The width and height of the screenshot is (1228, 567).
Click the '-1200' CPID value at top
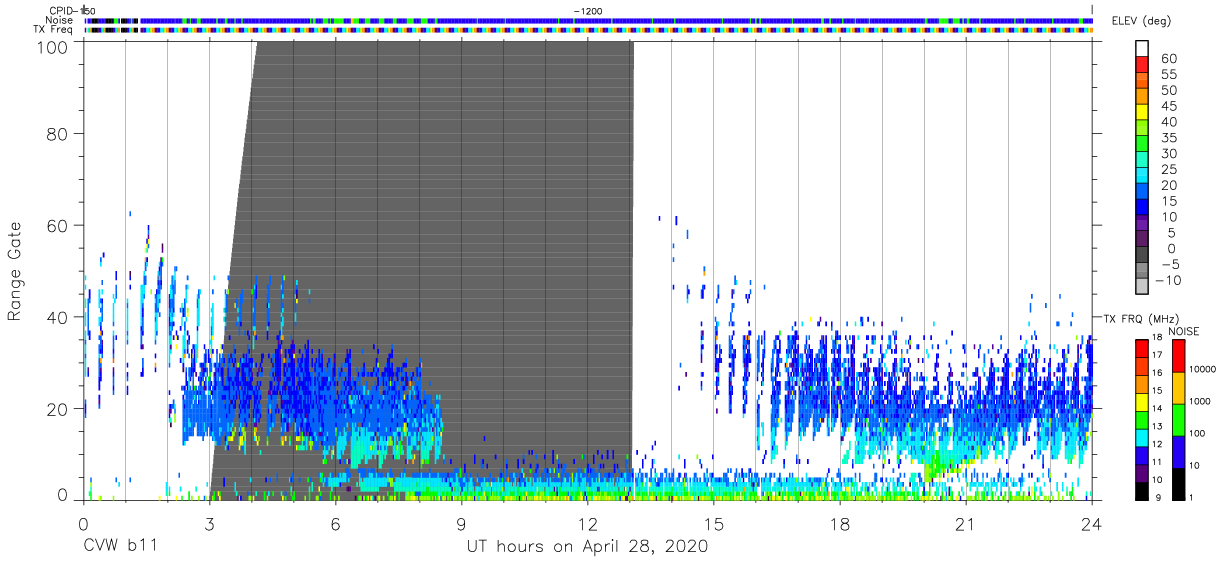pyautogui.click(x=588, y=10)
